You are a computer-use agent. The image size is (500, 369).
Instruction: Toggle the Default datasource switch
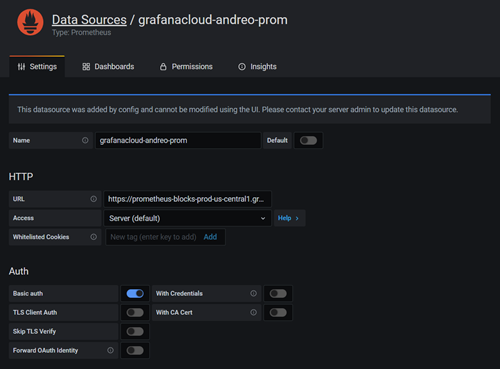(308, 140)
